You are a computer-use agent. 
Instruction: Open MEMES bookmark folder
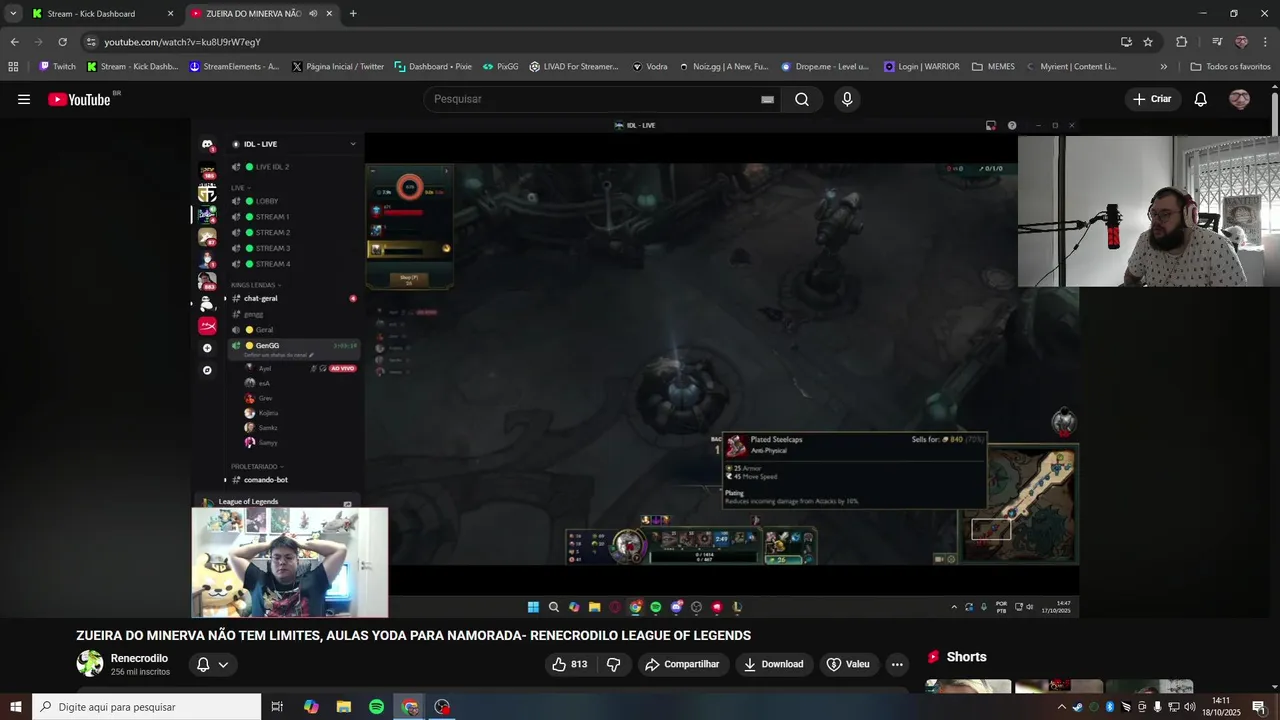click(993, 66)
